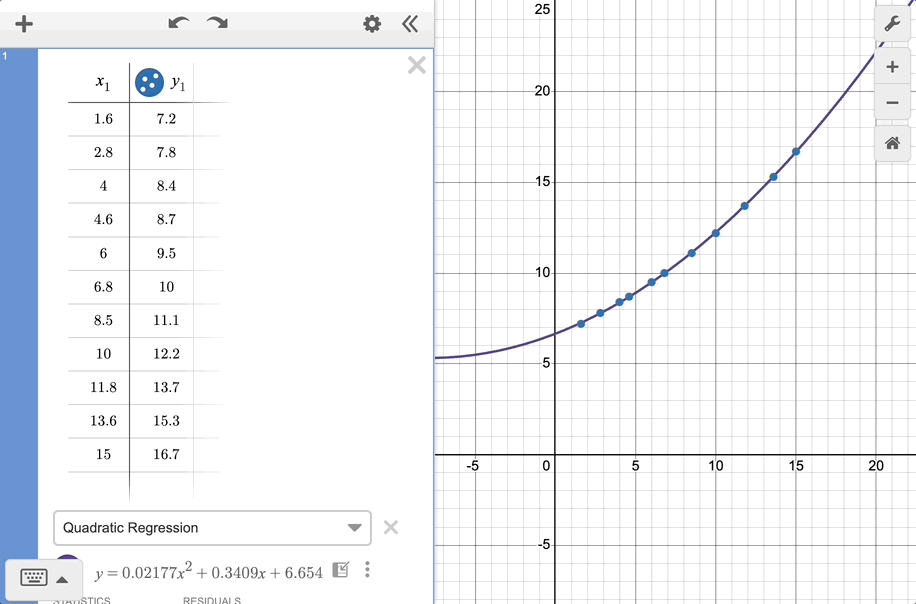Zoom in on the graph
Screen dimensions: 916x604
(892, 67)
